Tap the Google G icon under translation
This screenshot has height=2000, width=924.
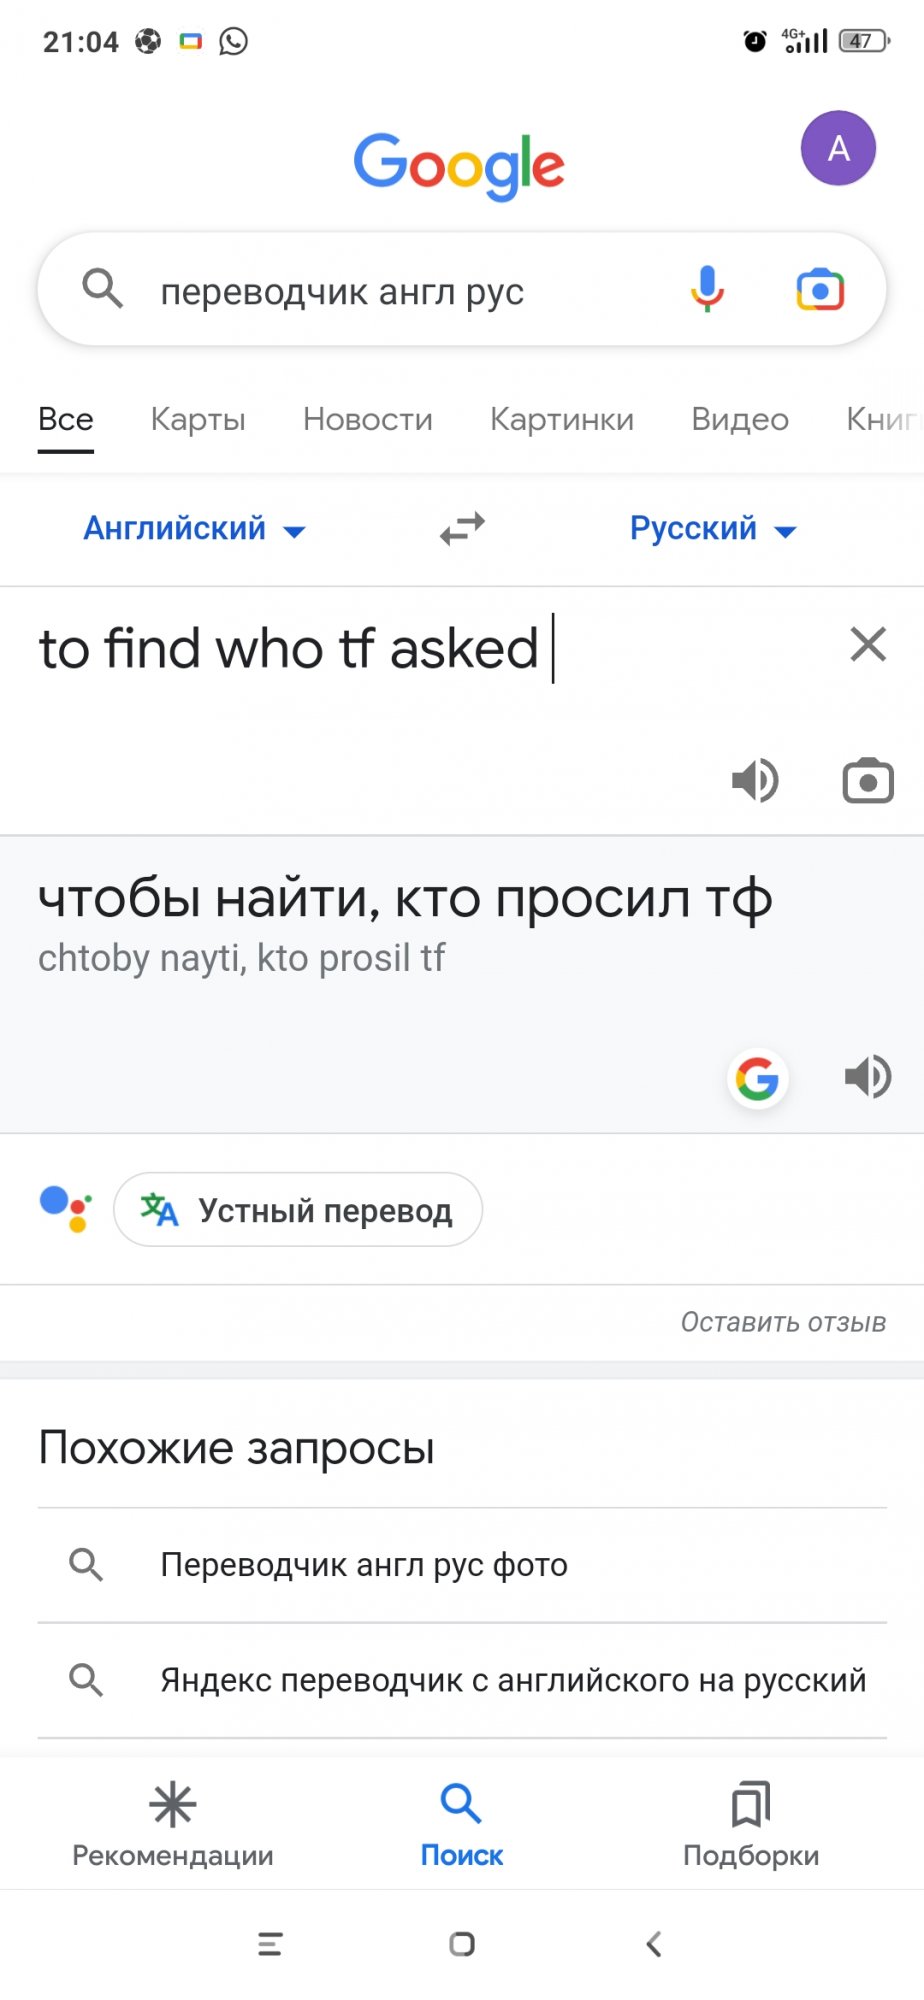[757, 1079]
